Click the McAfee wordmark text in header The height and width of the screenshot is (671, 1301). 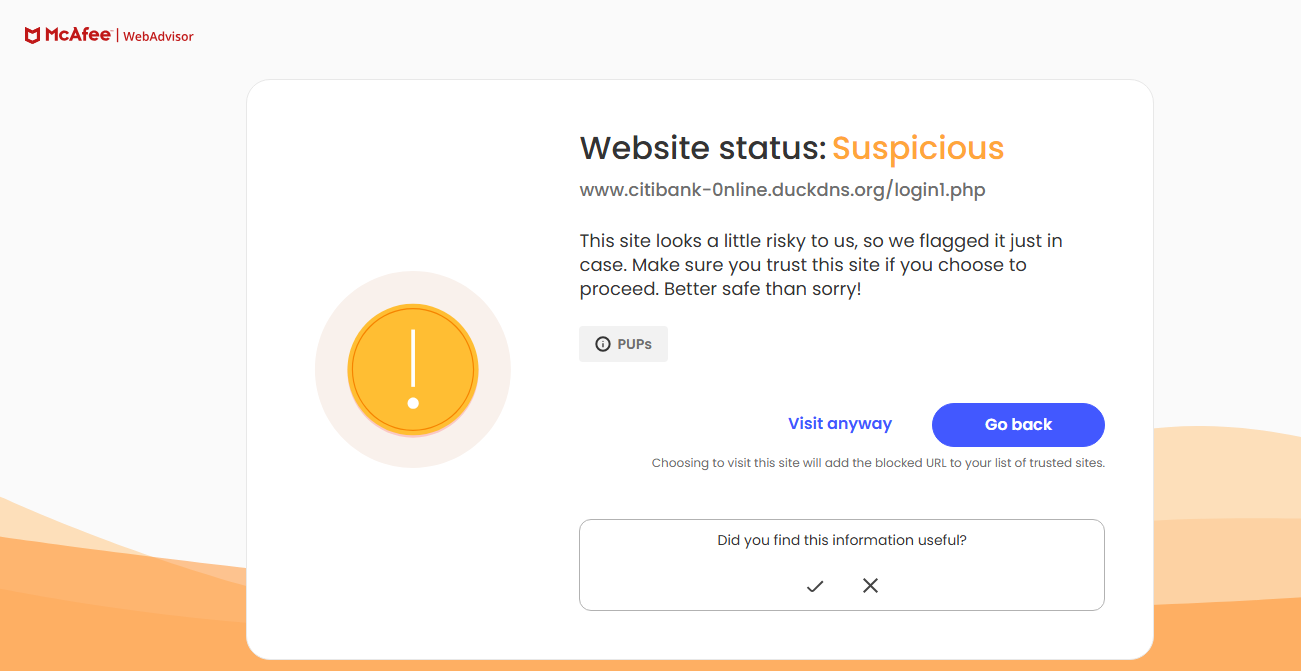pos(78,35)
